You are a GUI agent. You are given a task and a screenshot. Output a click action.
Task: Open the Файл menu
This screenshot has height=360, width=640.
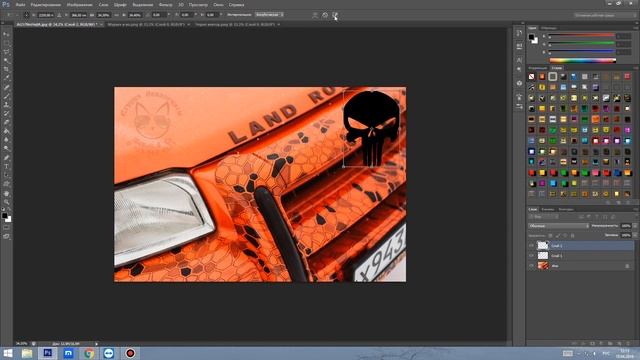coord(20,4)
